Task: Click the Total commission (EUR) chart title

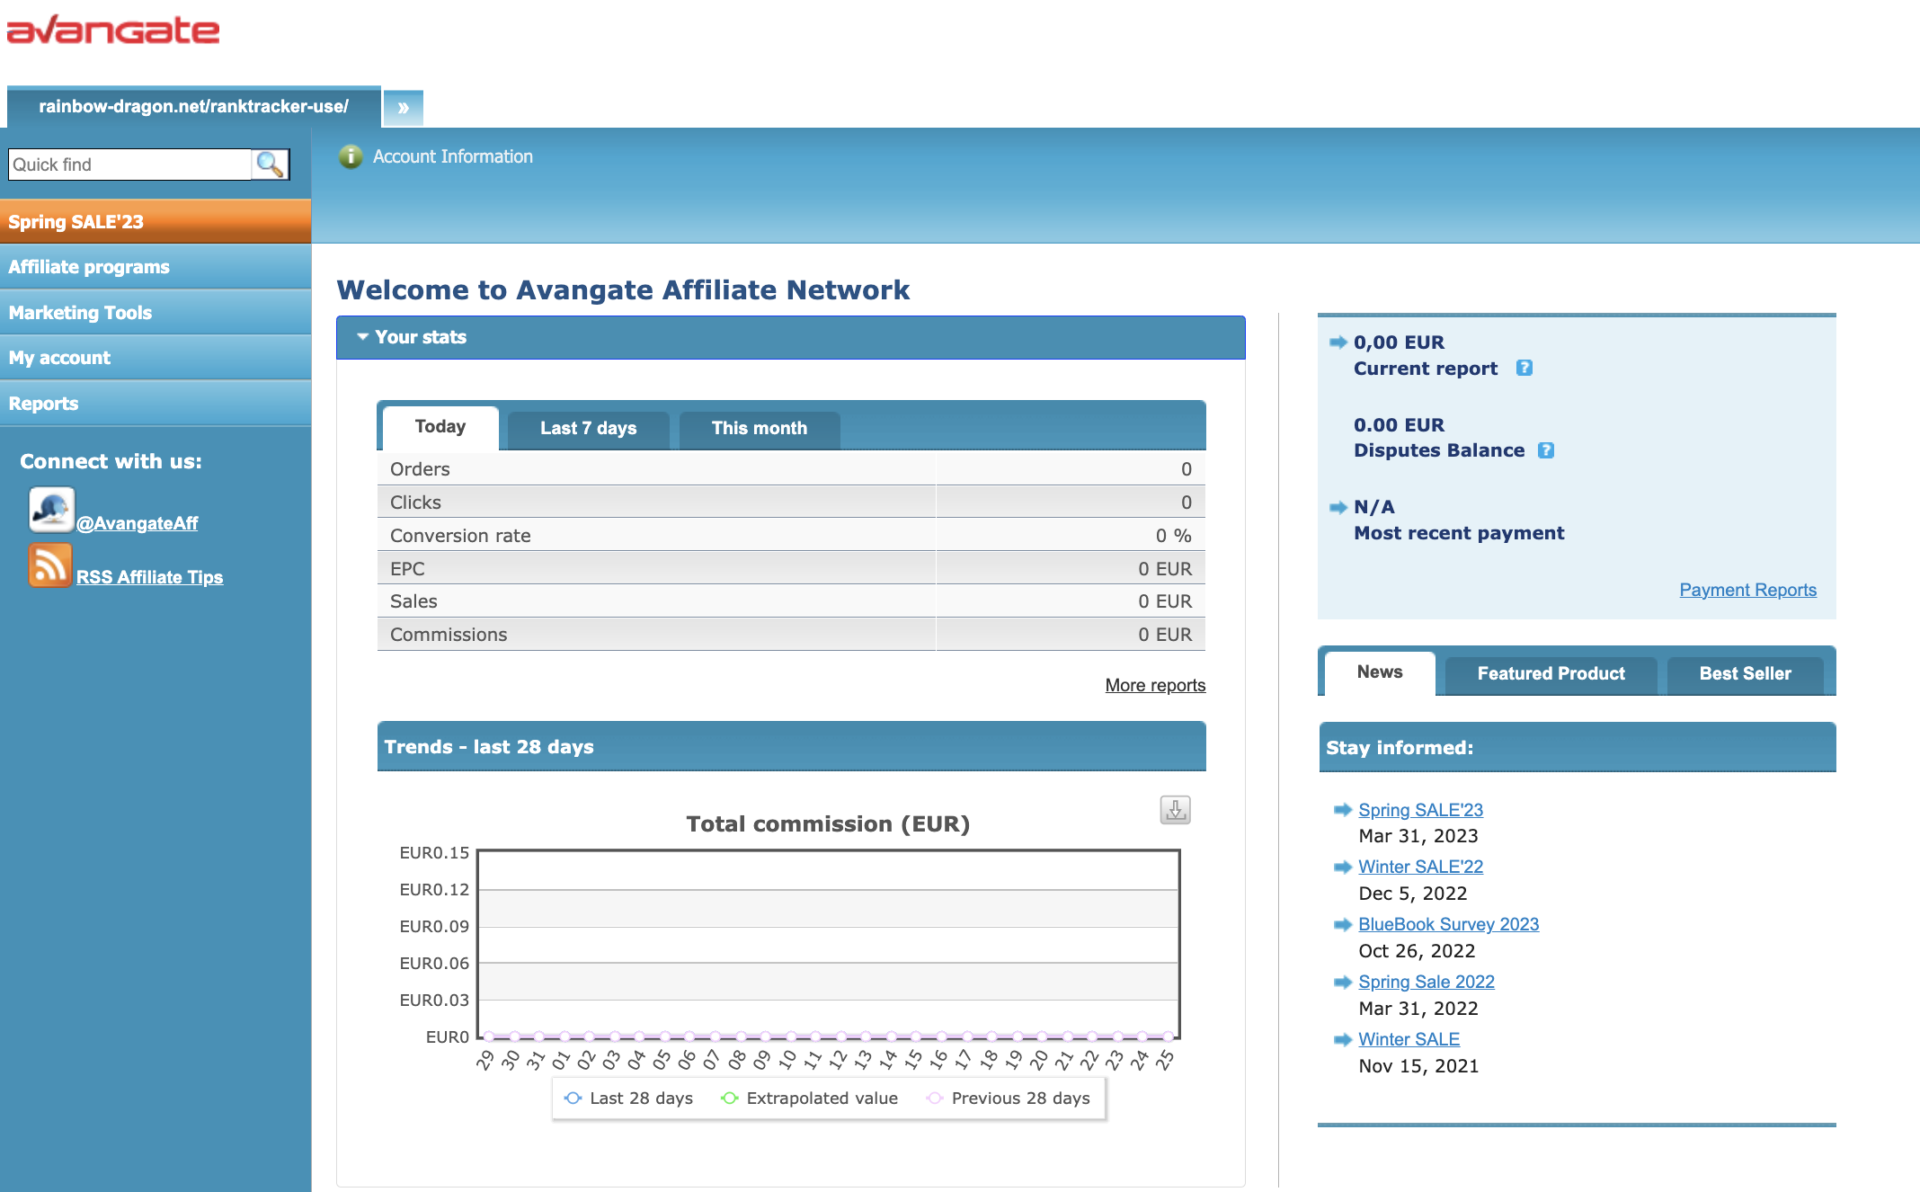Action: [828, 824]
